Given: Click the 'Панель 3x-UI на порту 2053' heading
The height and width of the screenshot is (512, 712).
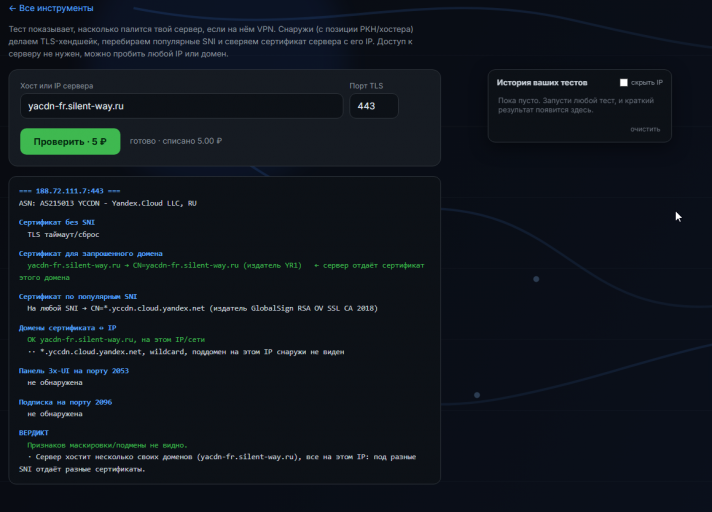Looking at the screenshot, I should (x=74, y=371).
